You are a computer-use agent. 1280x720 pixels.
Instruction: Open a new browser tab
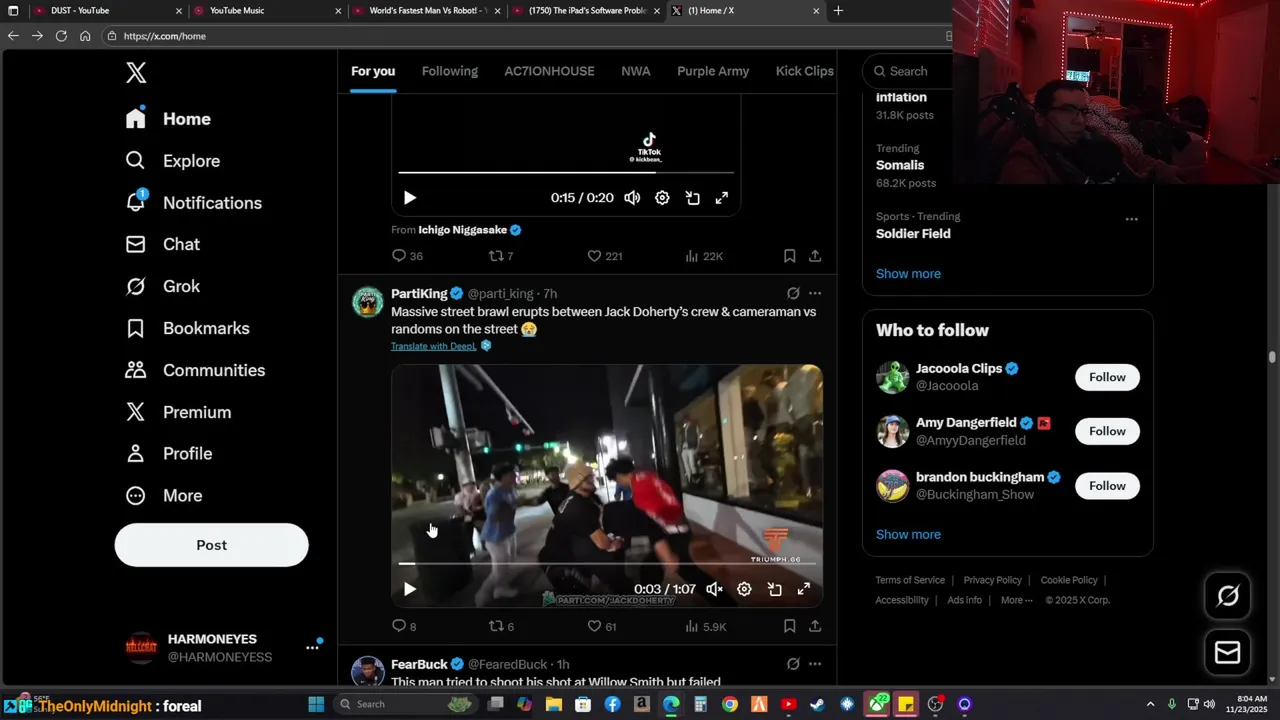[x=838, y=11]
